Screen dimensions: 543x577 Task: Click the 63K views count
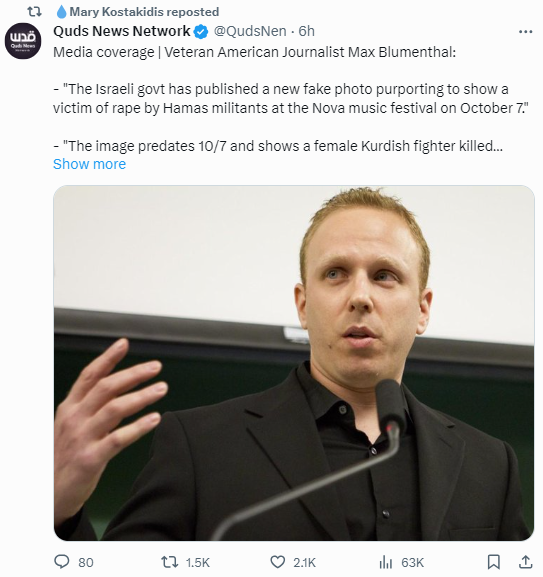(x=413, y=562)
